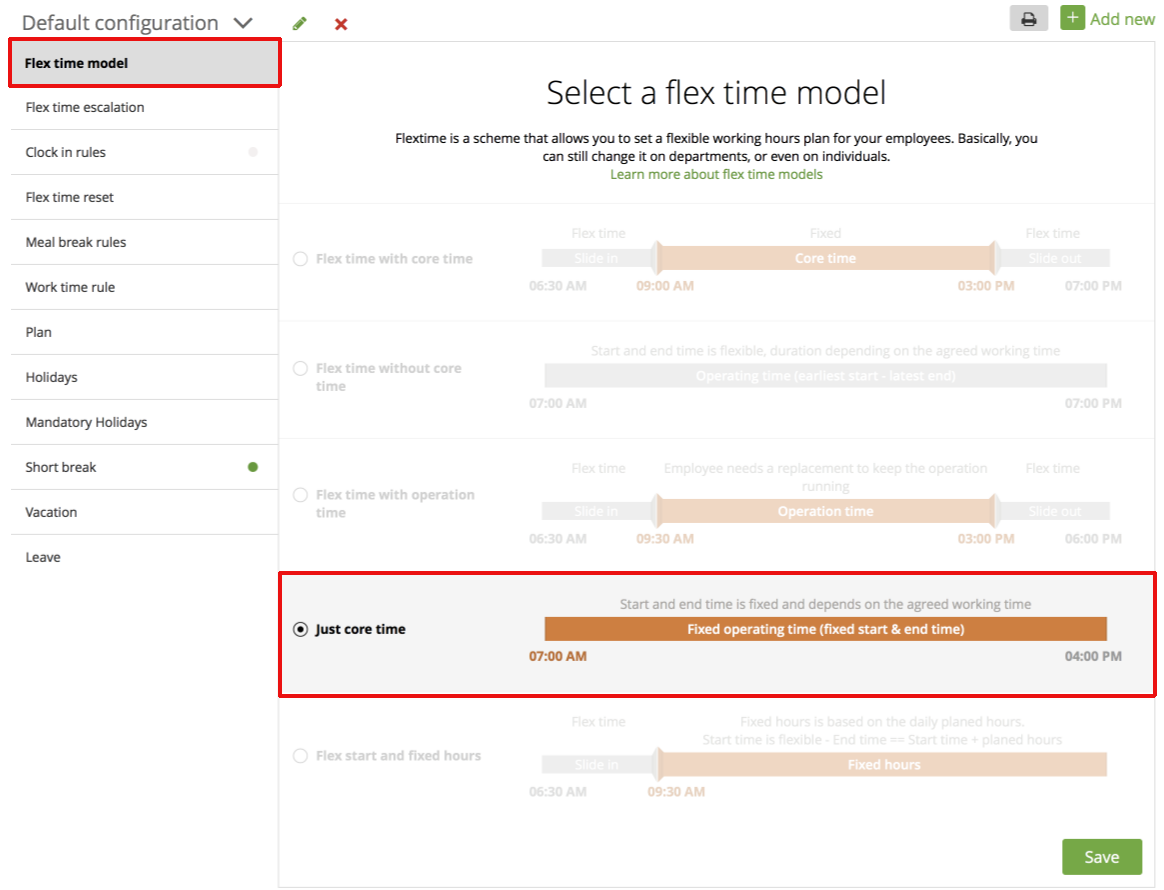Choose the Flex time without core time model
Screen dimensions: 1164x890
(300, 368)
